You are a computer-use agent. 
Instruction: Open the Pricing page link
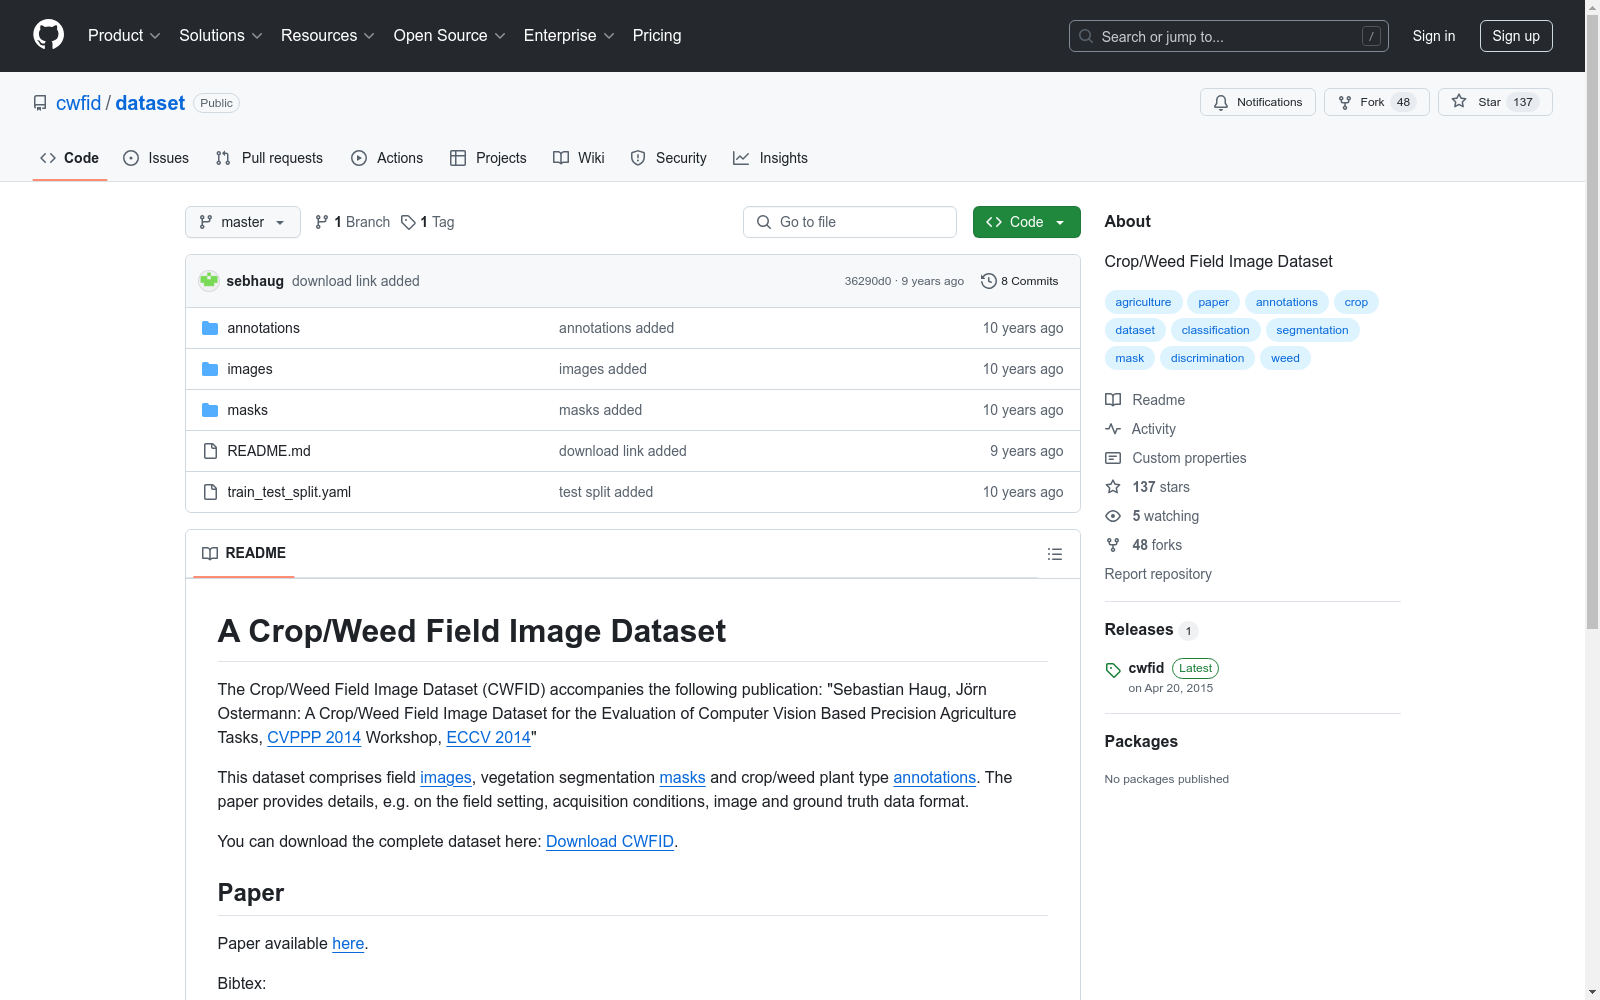point(657,35)
